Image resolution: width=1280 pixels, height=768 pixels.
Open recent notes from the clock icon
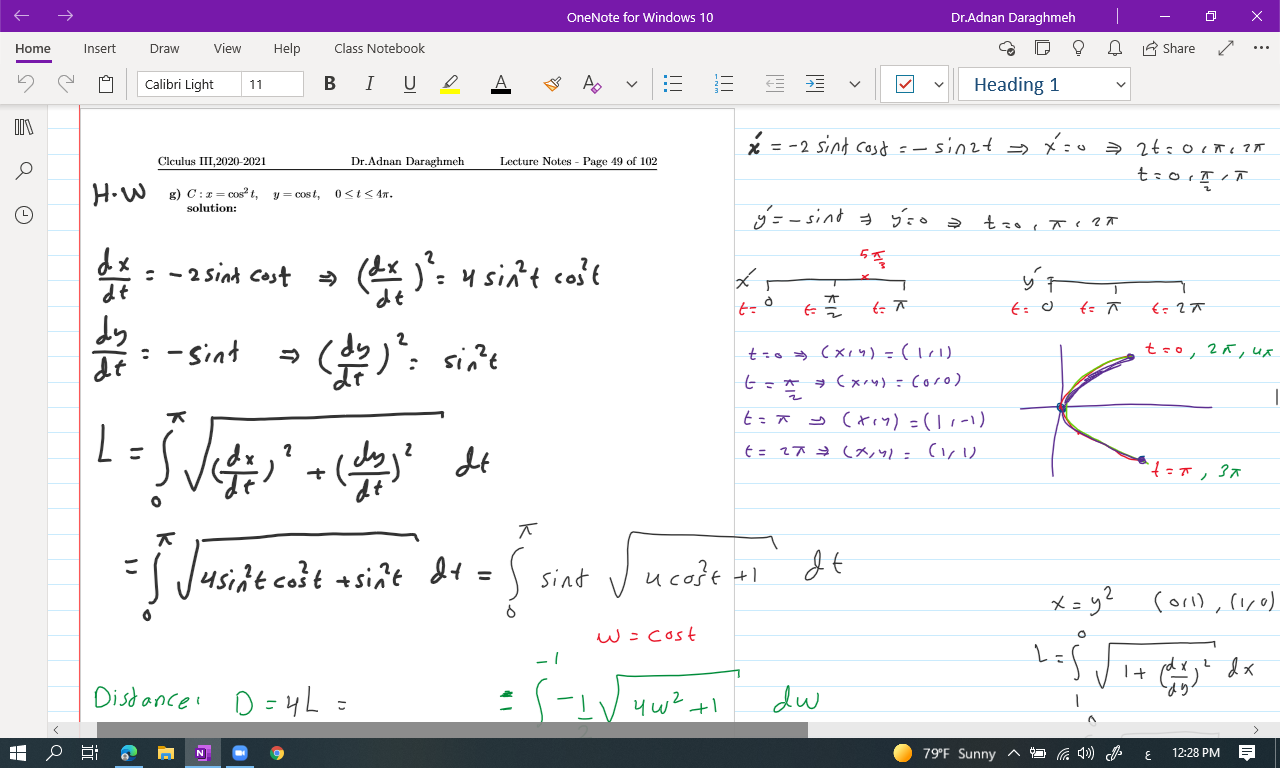coord(24,215)
